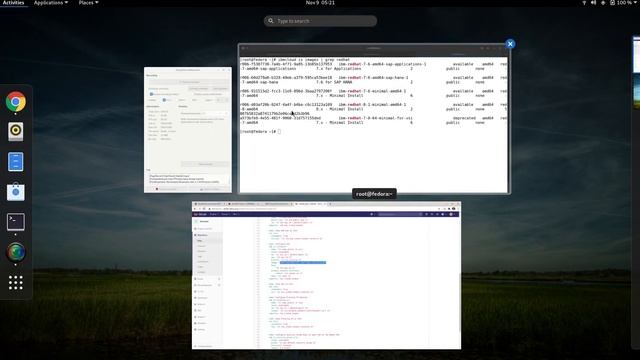Screen dimensions: 640x360
Task: Show all applications grid
Action: click(16, 282)
